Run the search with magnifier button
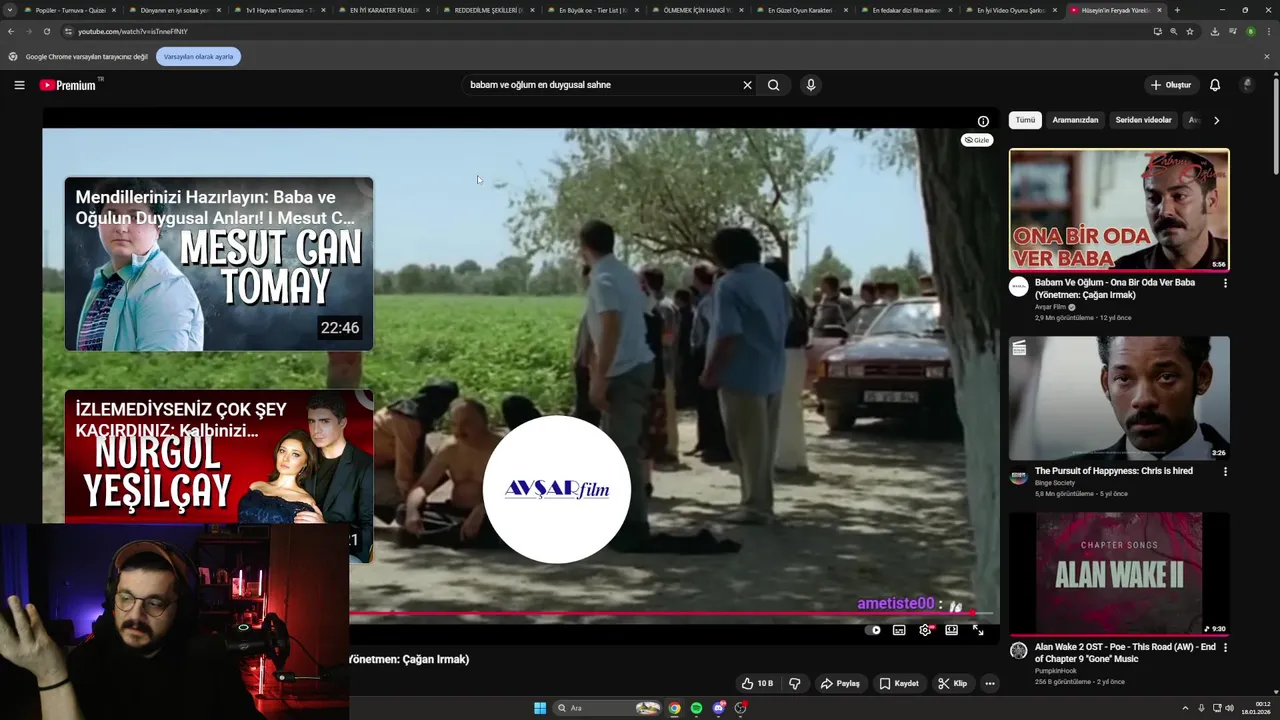The image size is (1280, 720). click(773, 85)
